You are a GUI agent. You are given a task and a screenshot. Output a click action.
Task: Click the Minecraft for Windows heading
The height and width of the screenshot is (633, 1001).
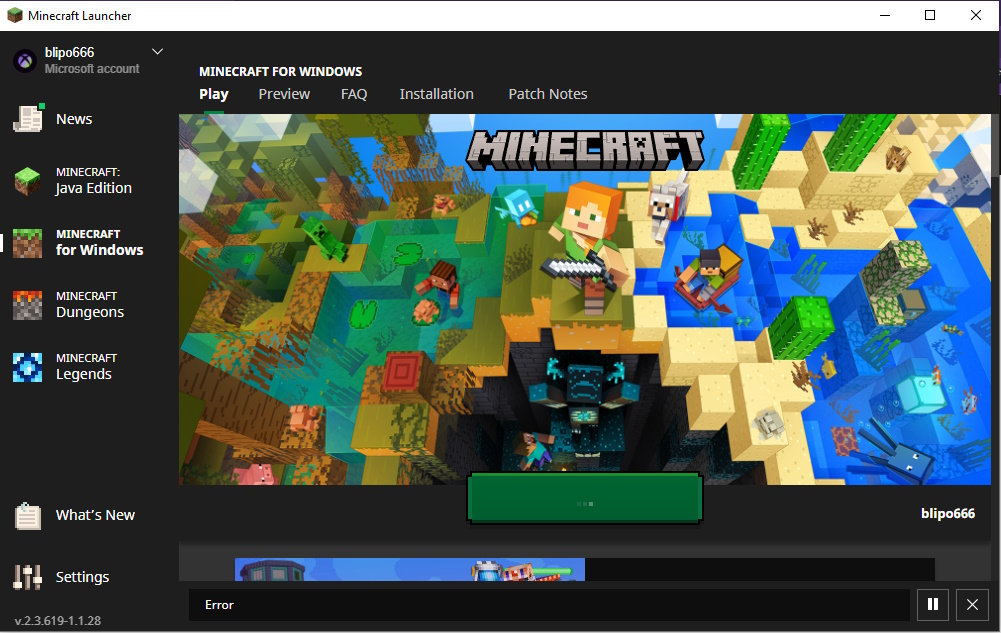280,71
